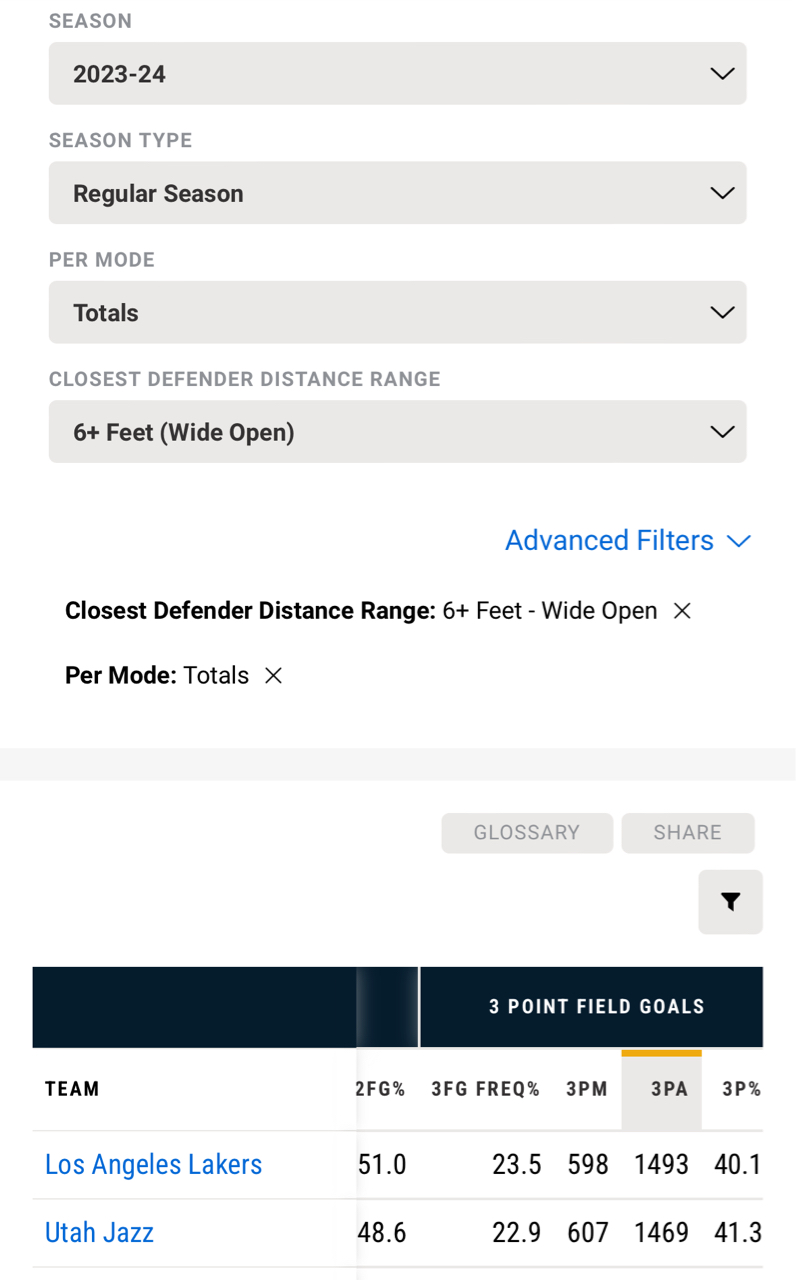
Task: Click the Lakers 3PA value 1493
Action: 661,1165
